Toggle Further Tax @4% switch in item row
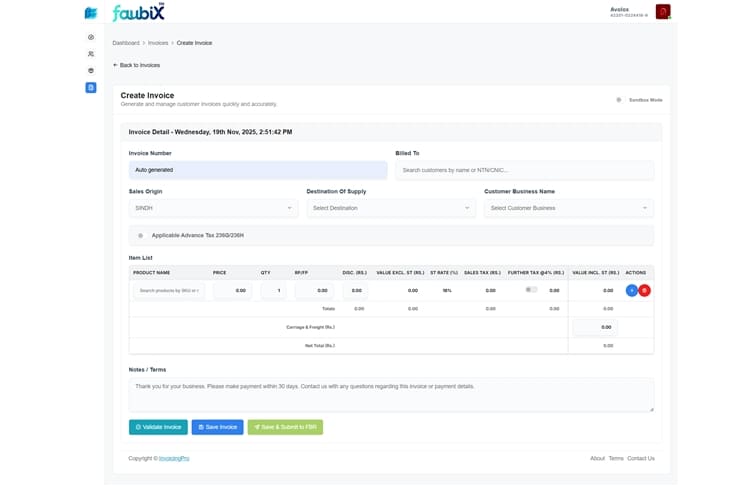This screenshot has width=756, height=486. 531,290
